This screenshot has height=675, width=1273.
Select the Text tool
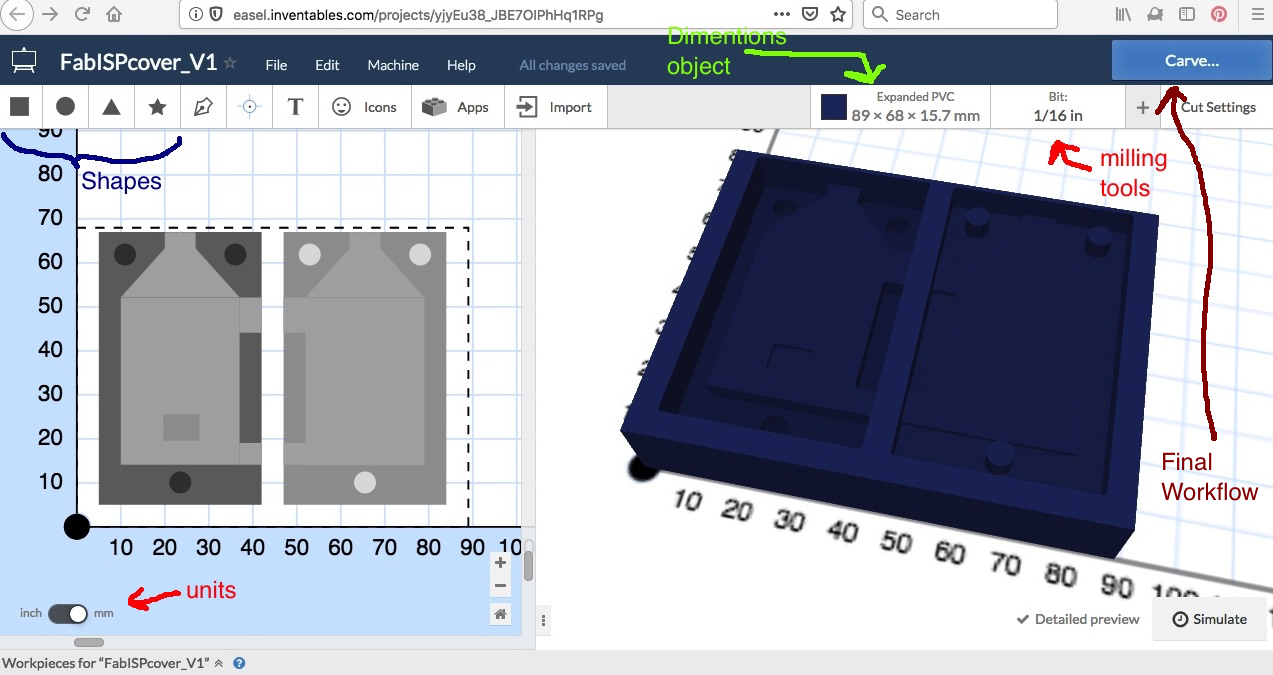pyautogui.click(x=295, y=107)
